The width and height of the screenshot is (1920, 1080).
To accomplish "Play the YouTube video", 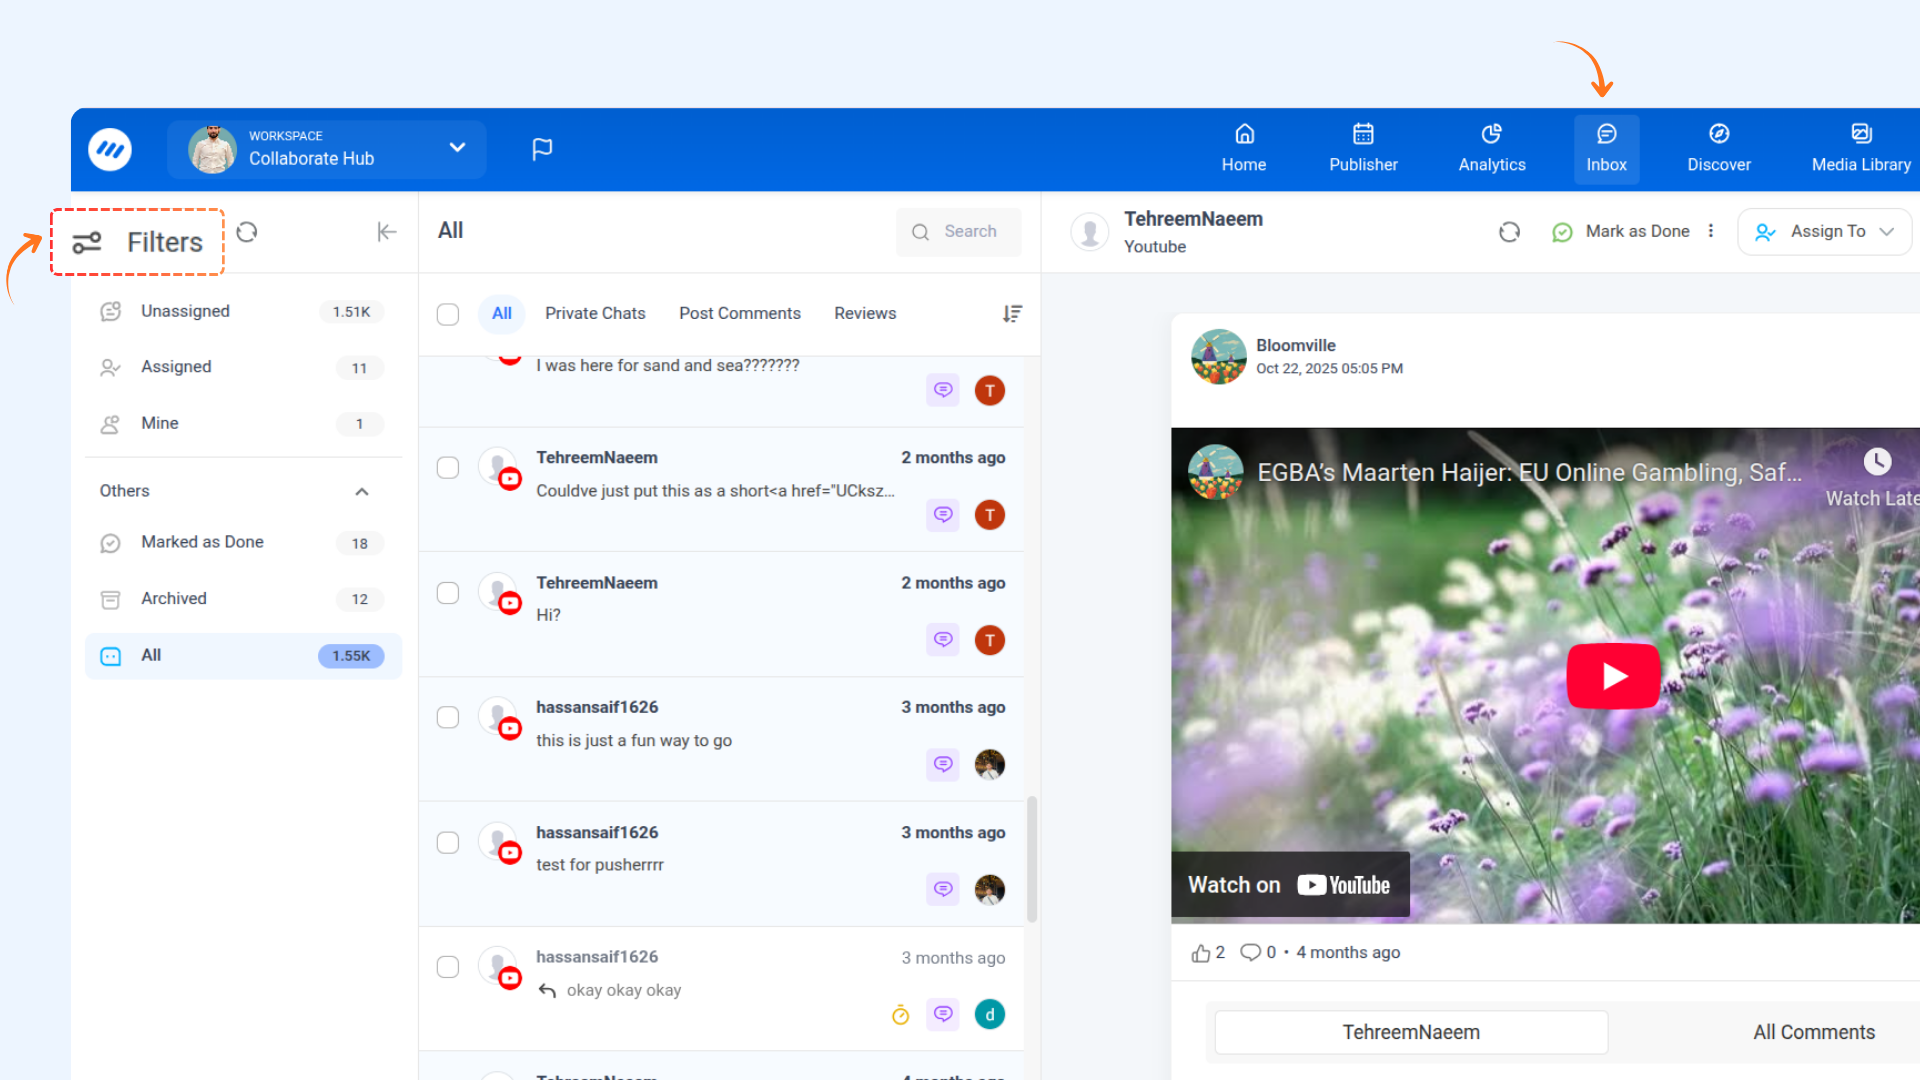I will [1614, 676].
